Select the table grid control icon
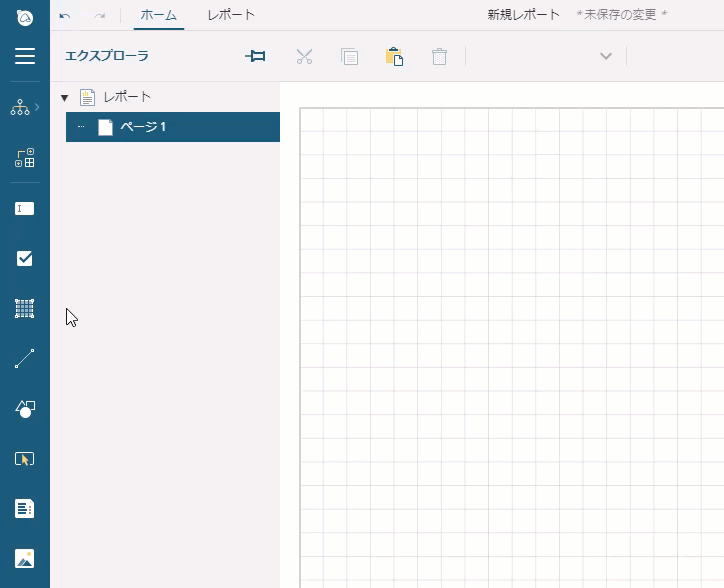This screenshot has height=588, width=724. (x=25, y=309)
